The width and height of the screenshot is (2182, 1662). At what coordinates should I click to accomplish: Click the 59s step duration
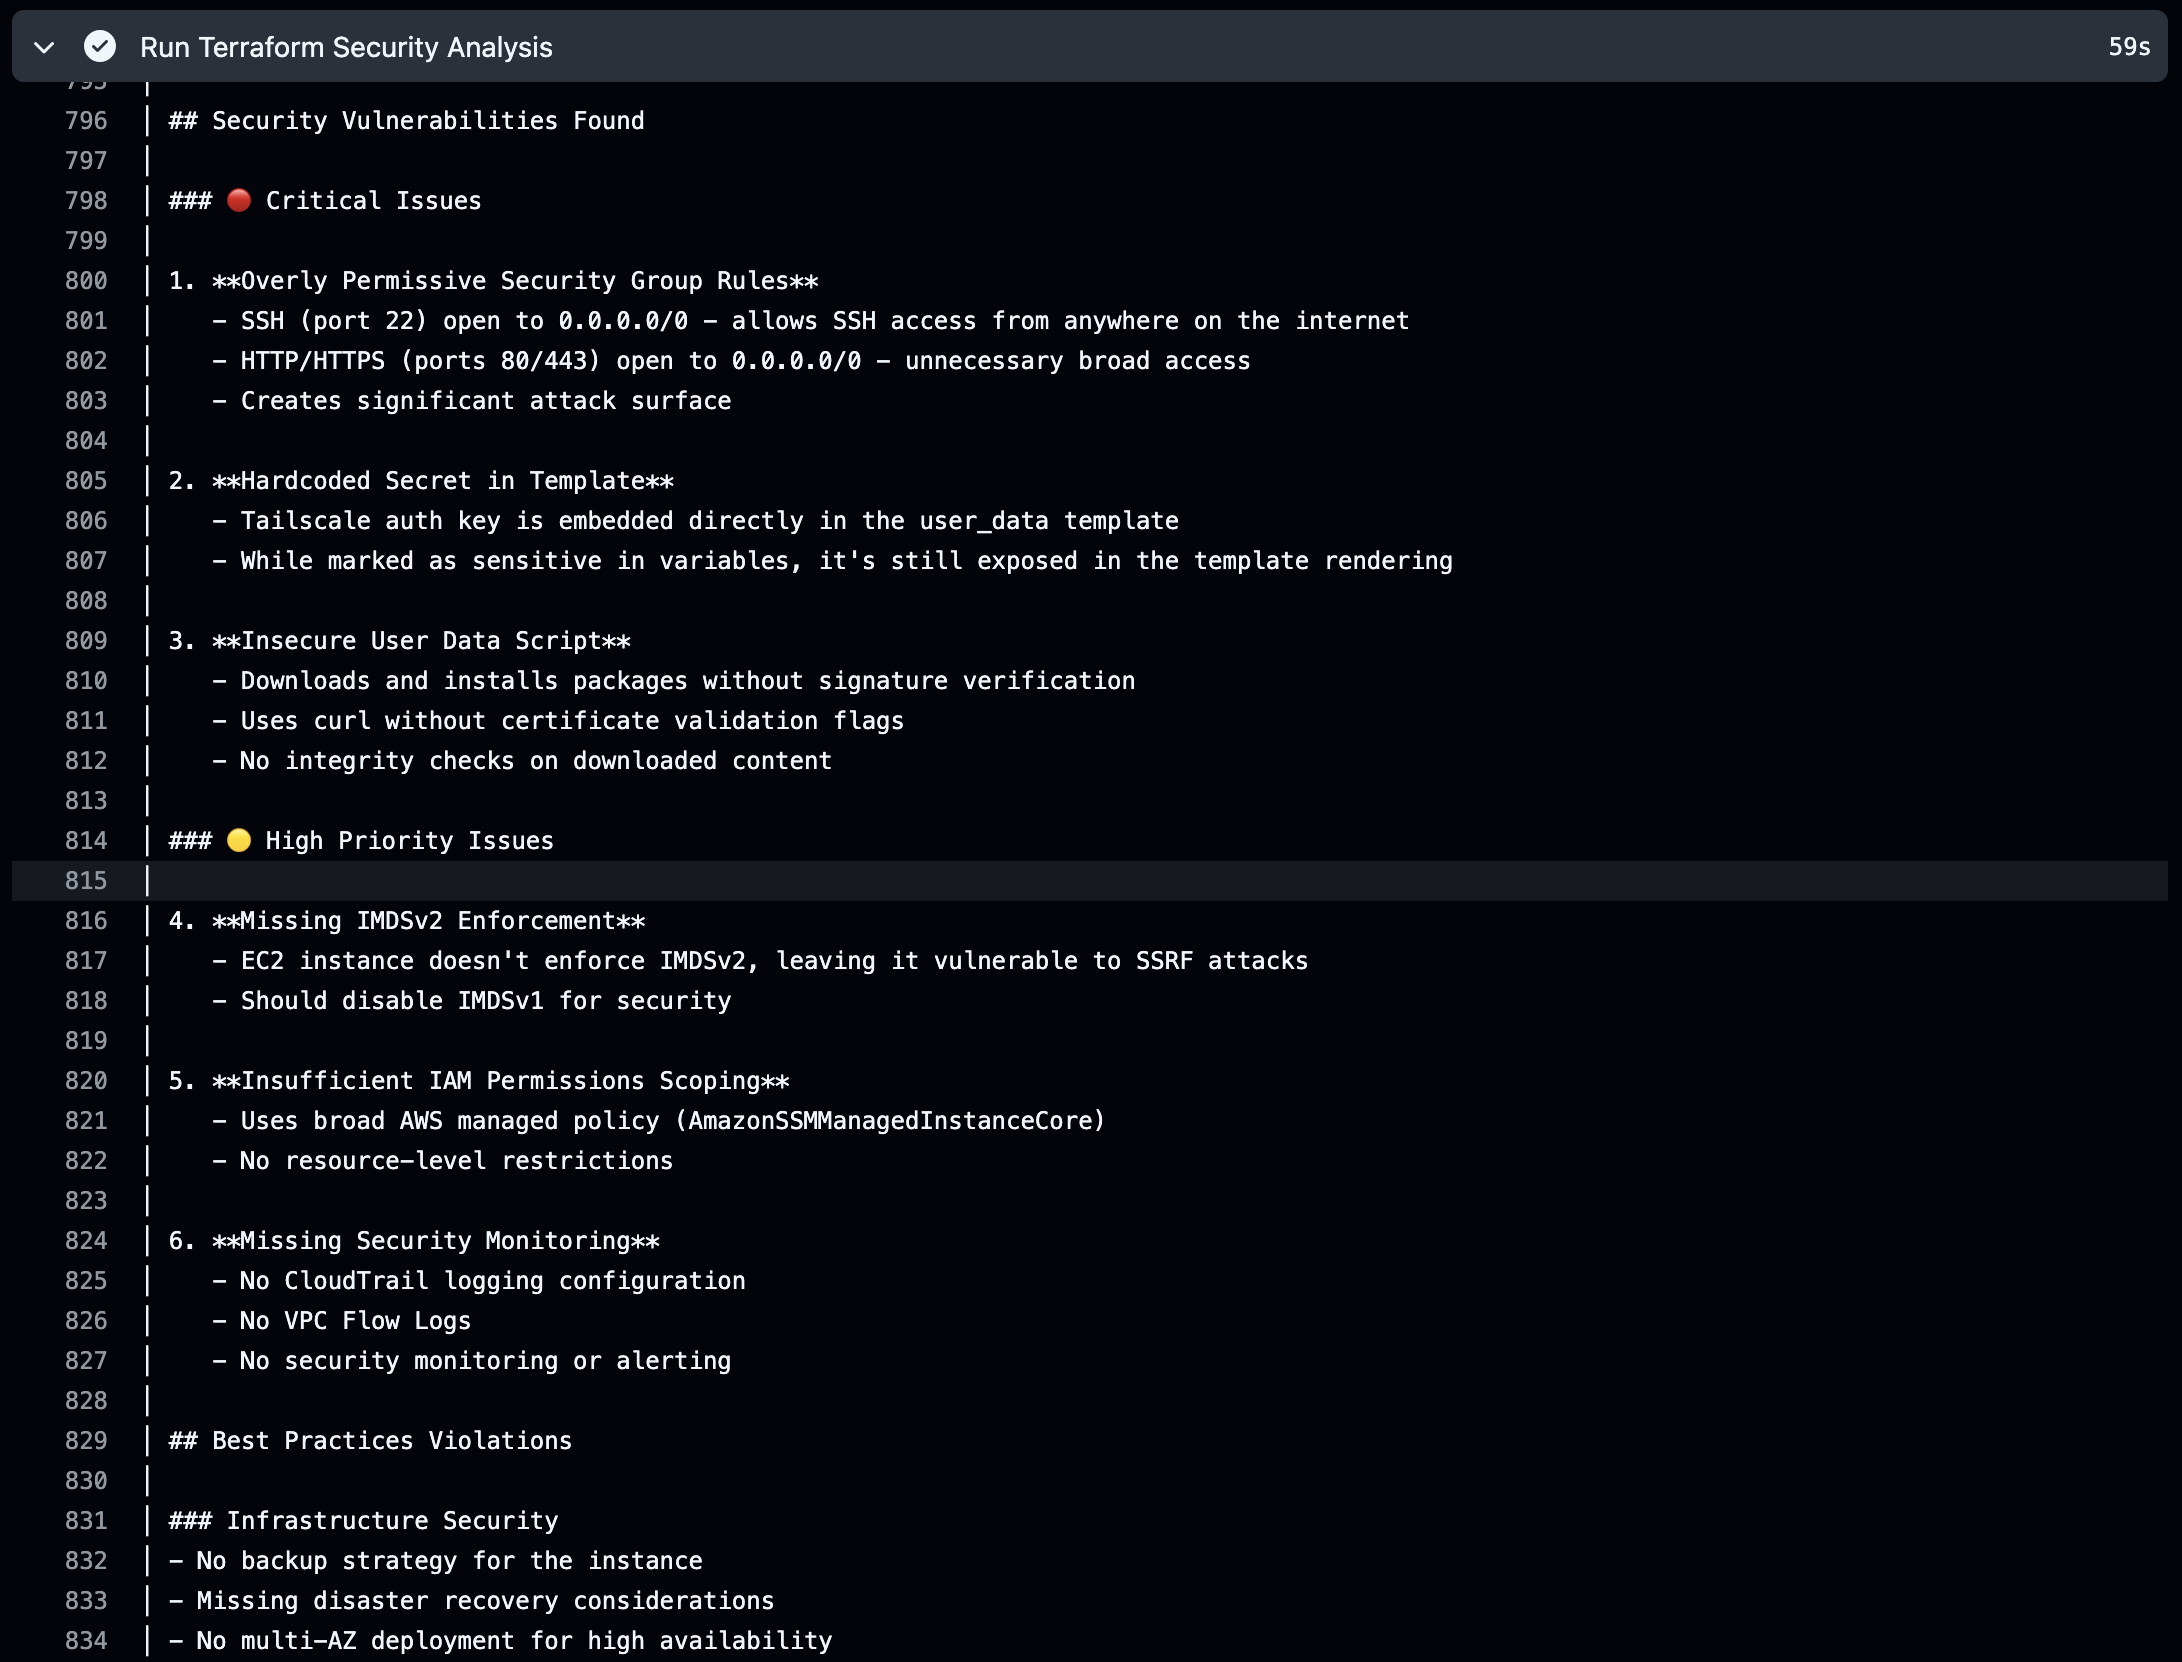[2128, 47]
